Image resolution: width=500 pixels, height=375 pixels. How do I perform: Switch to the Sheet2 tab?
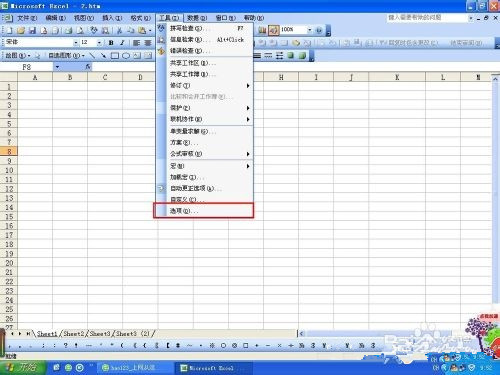tap(74, 333)
